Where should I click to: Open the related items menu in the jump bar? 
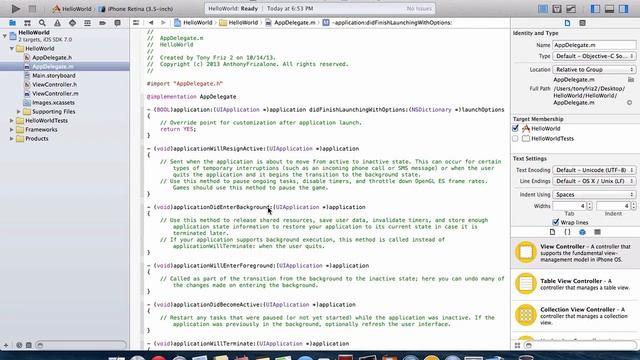[x=136, y=23]
